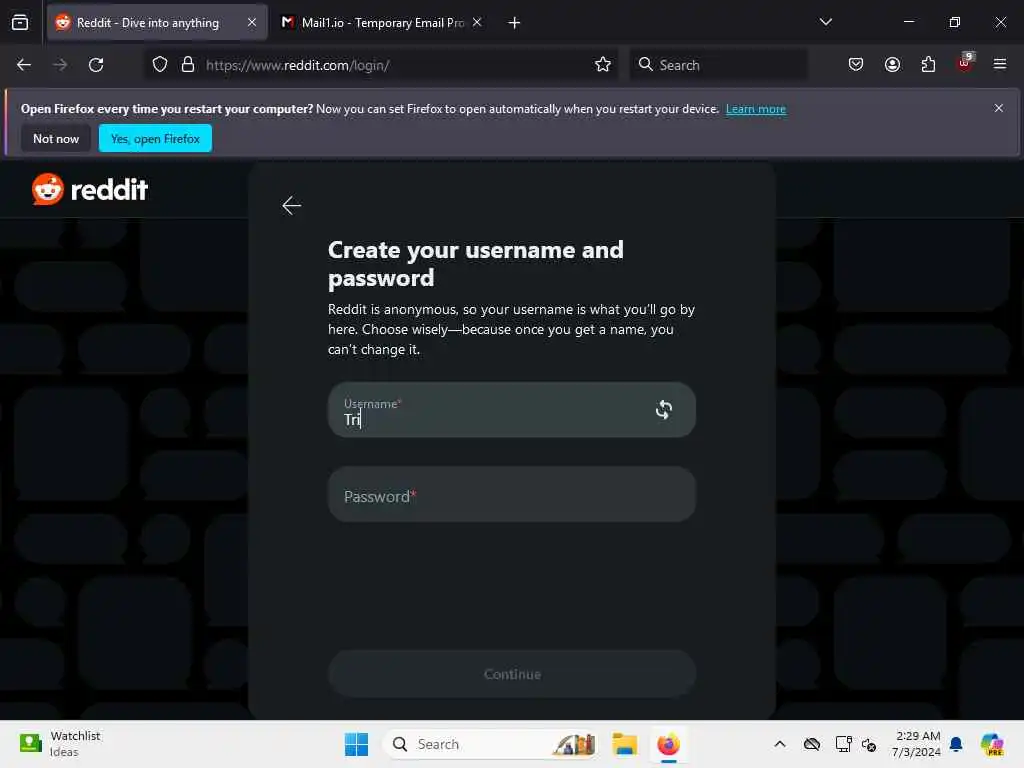Open the notifications bell icon
The width and height of the screenshot is (1024, 768).
pos(956,744)
